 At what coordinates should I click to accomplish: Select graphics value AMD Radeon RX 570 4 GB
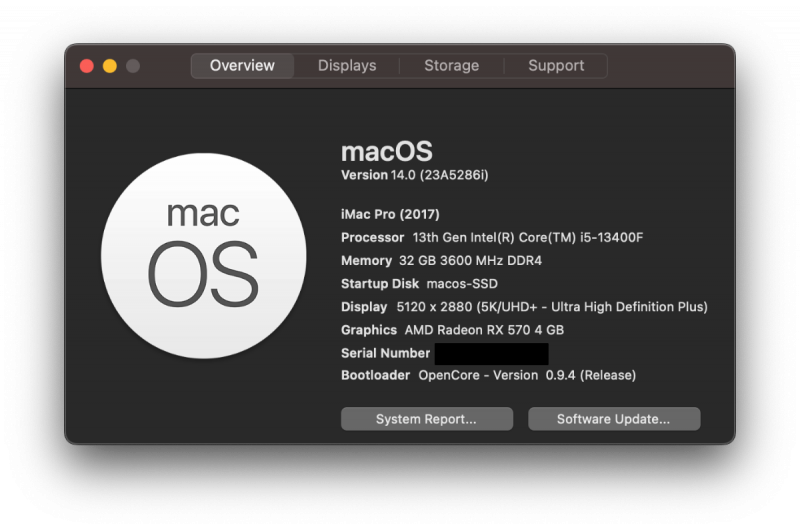pos(484,330)
